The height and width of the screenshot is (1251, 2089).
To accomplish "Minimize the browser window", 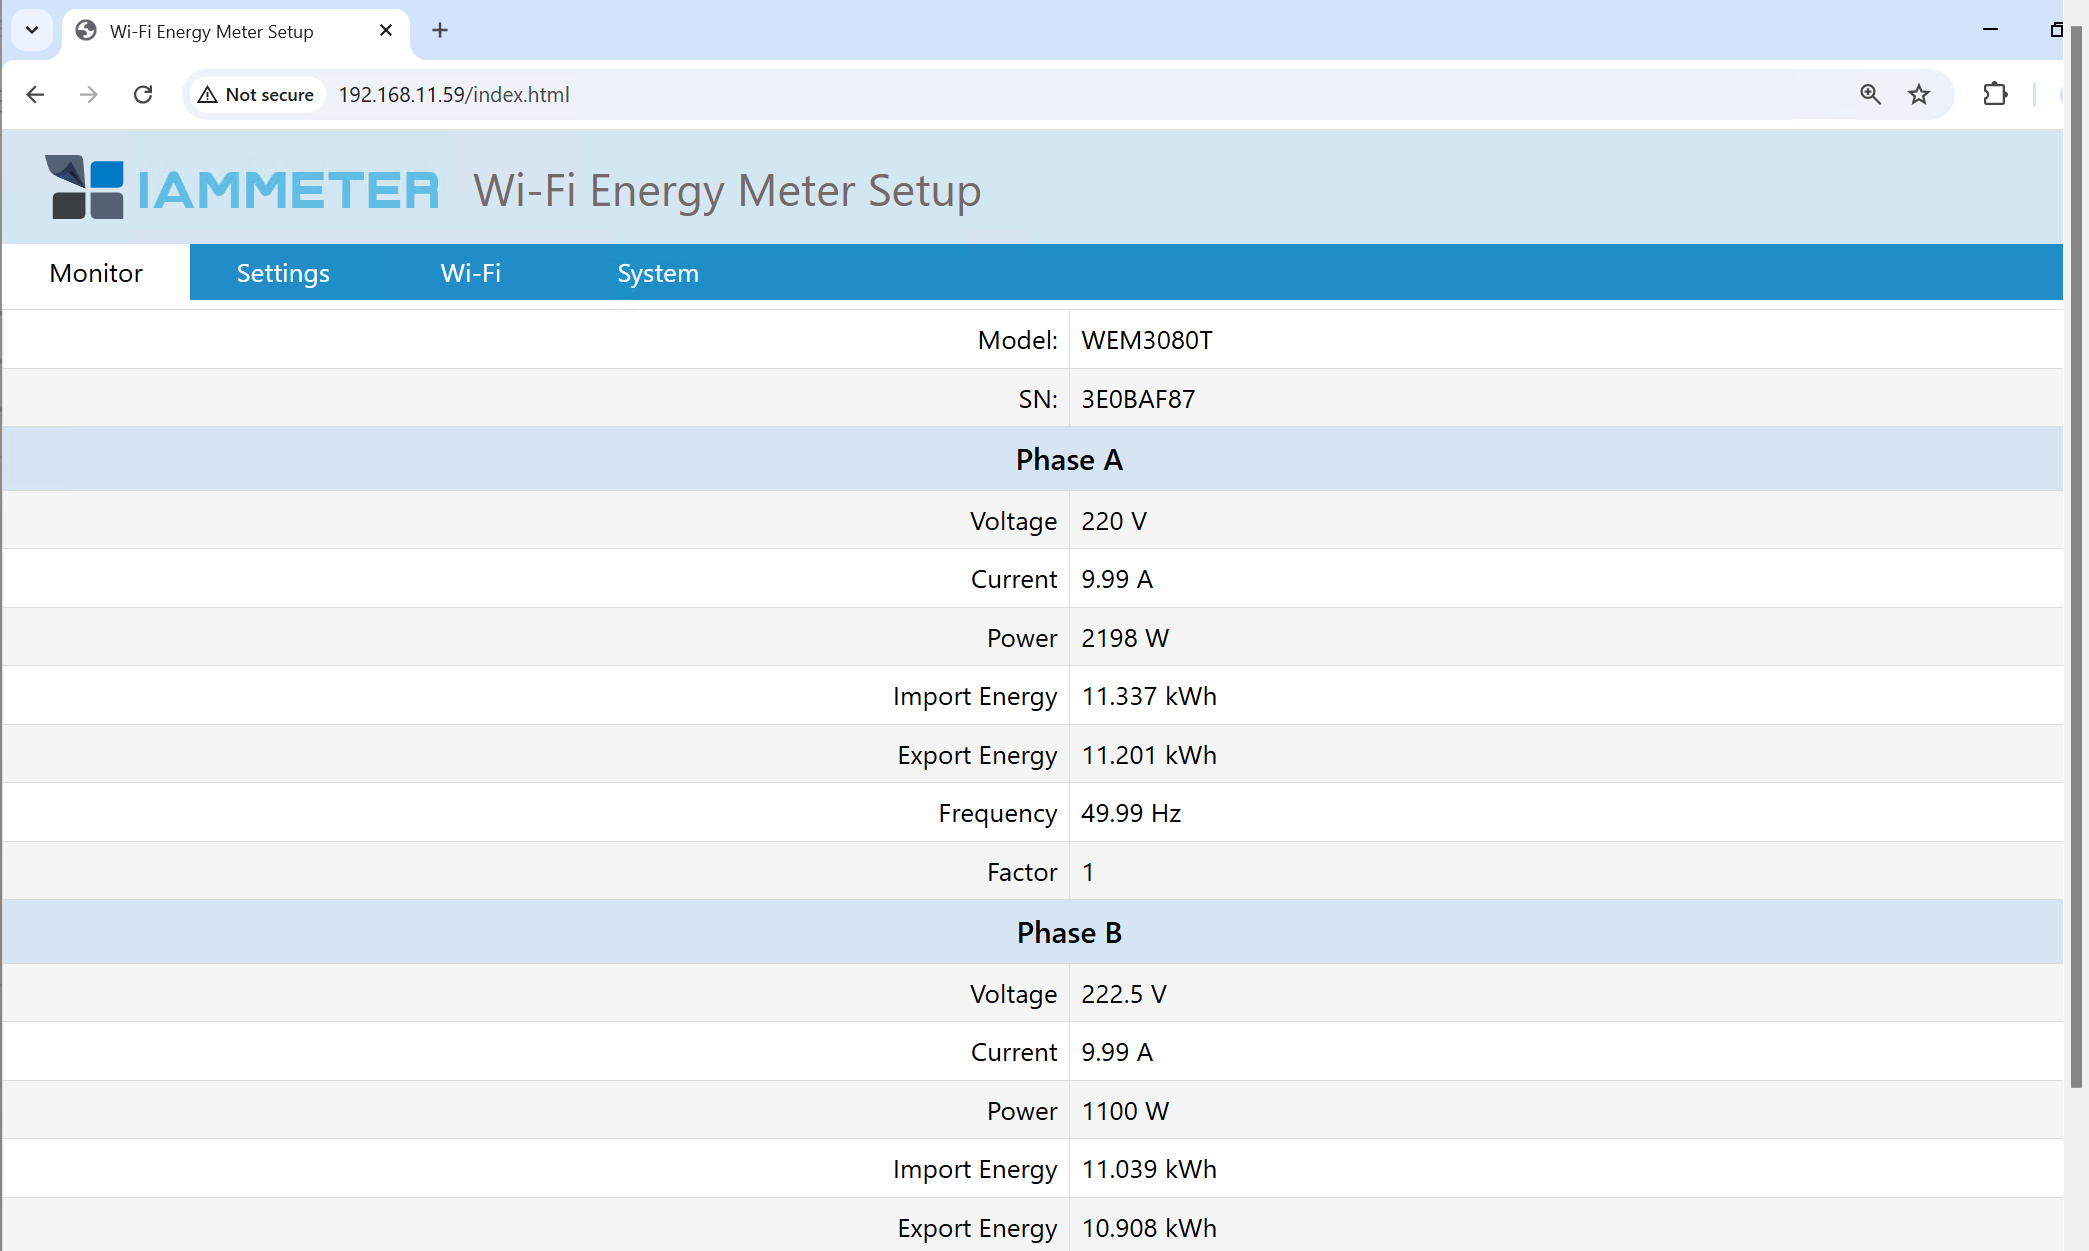I will pos(1990,30).
